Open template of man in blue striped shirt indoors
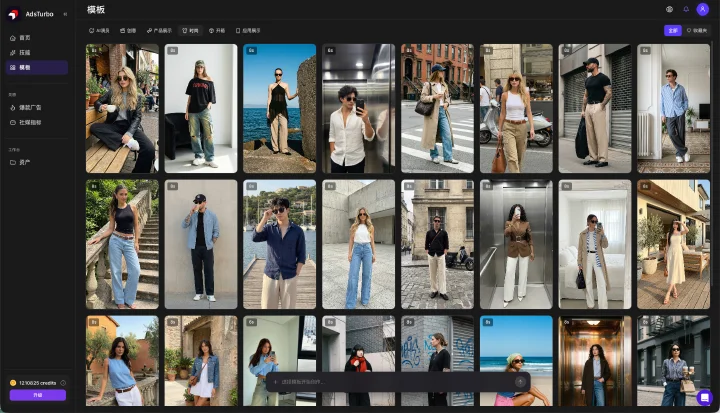Viewport: 720px width, 413px height. [674, 108]
